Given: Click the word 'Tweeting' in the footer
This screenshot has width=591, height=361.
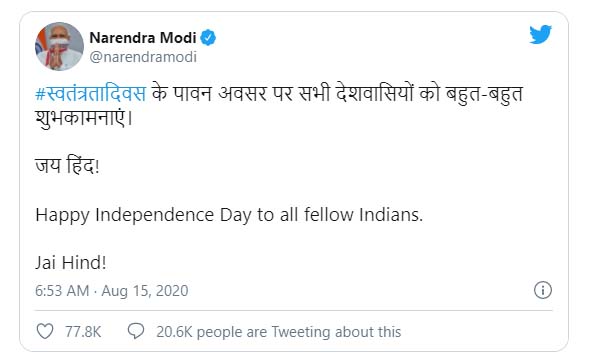Looking at the screenshot, I should coord(300,332).
